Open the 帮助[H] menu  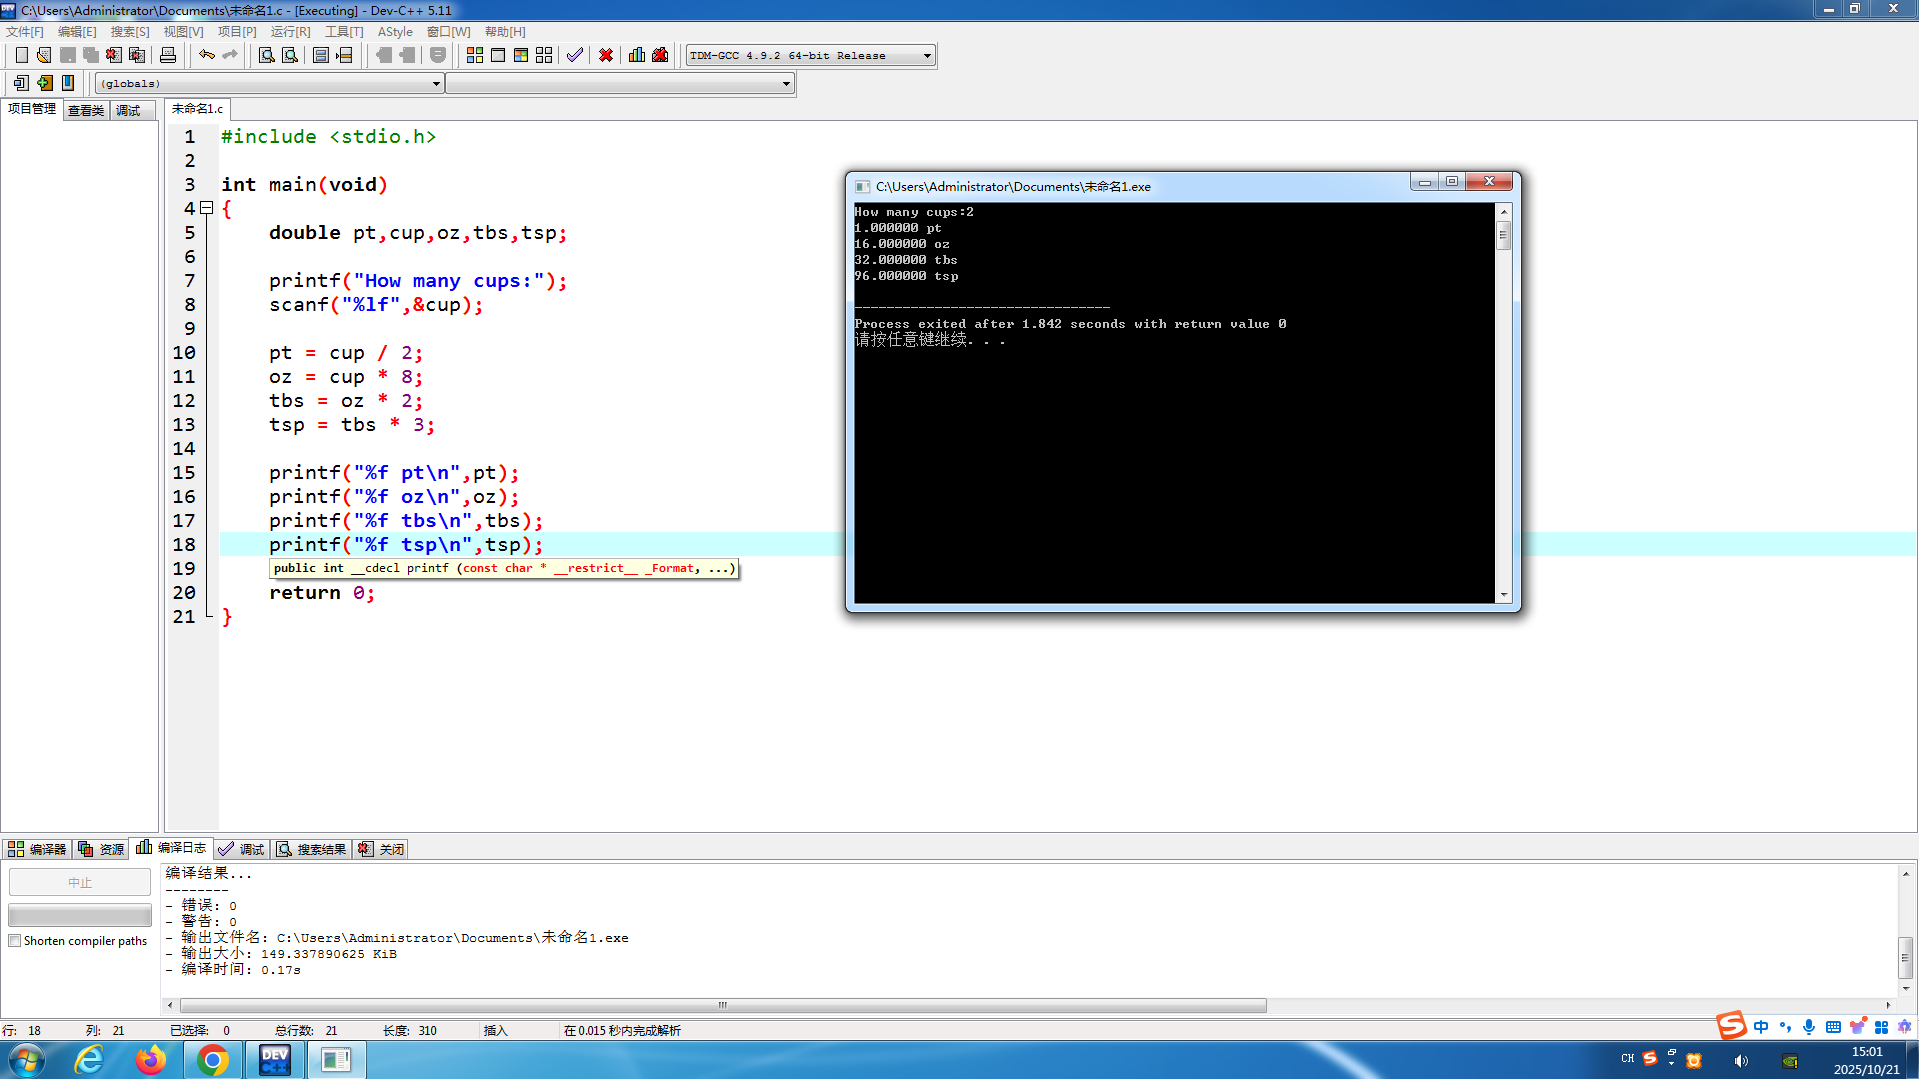click(x=505, y=32)
